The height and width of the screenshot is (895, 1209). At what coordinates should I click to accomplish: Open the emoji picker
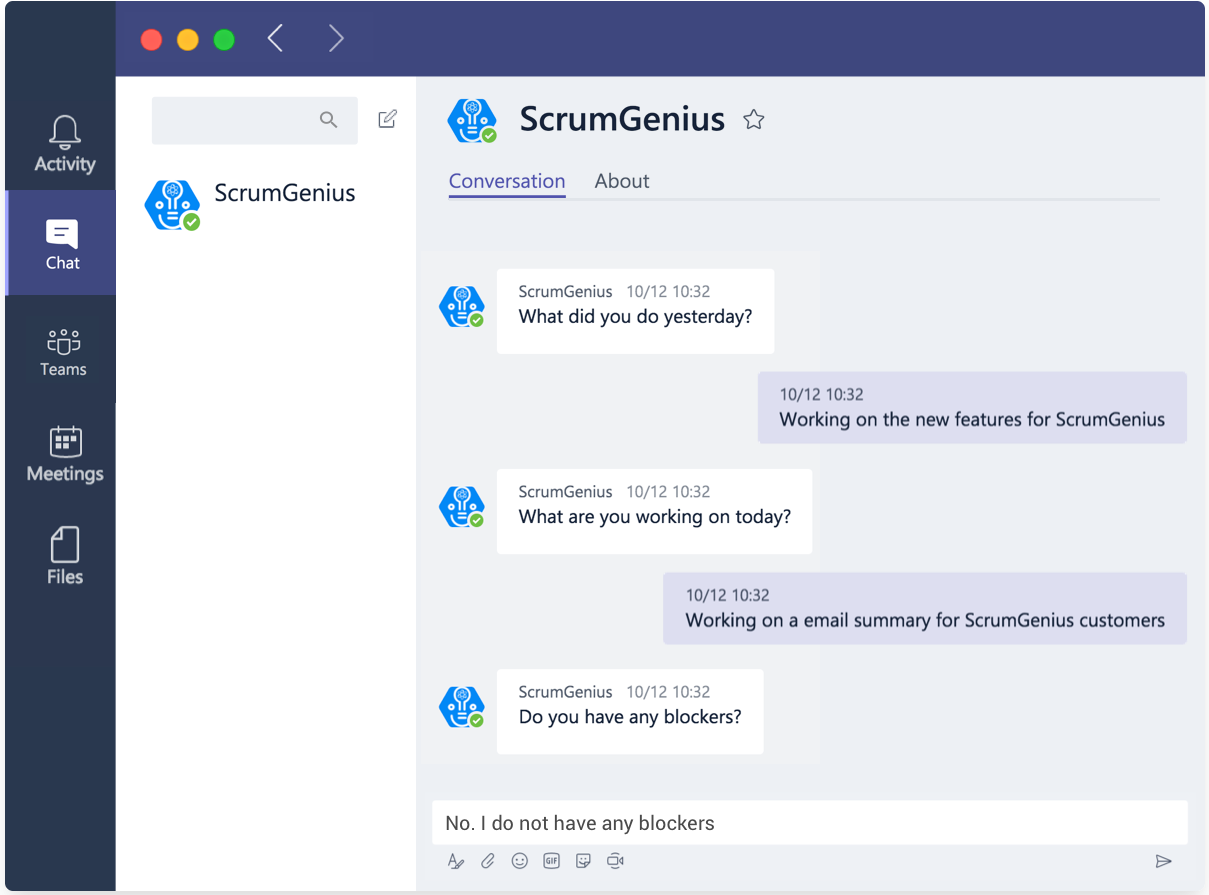[519, 861]
